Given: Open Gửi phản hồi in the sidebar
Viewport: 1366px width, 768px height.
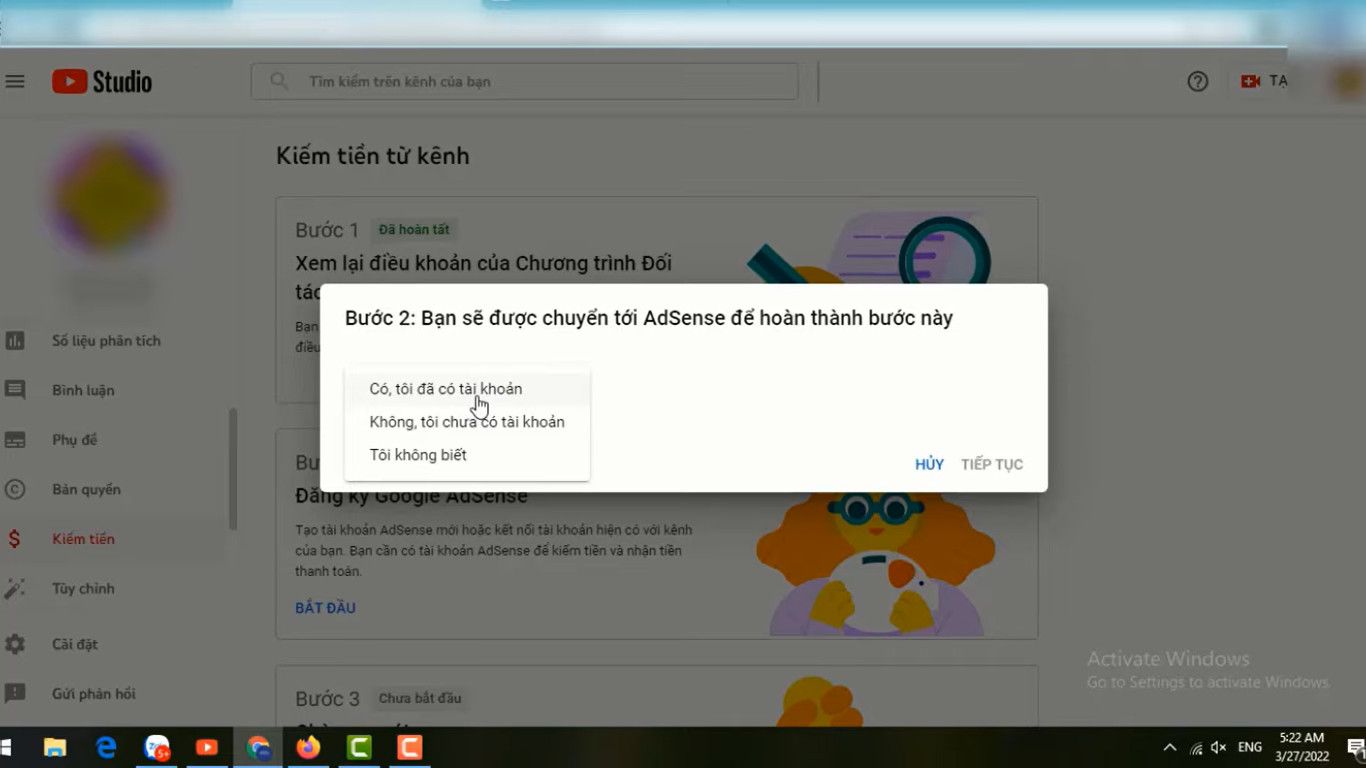Looking at the screenshot, I should 91,693.
